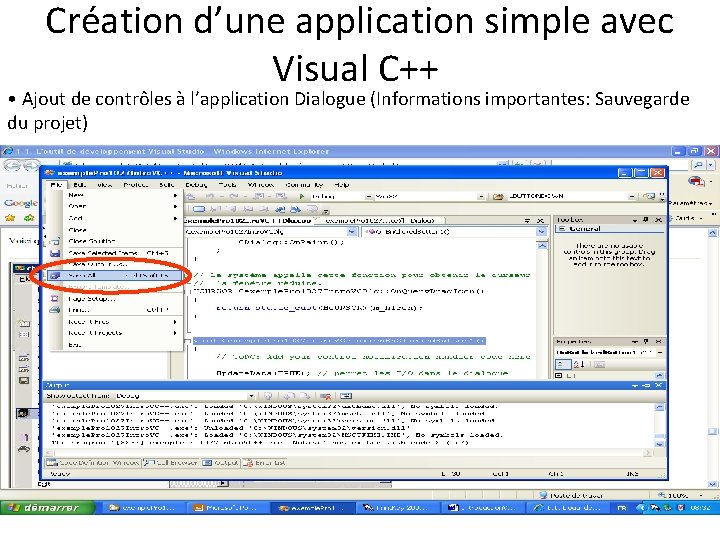Toggle auto-hide pin on Properties panel
The width and height of the screenshot is (720, 540).
[646, 342]
